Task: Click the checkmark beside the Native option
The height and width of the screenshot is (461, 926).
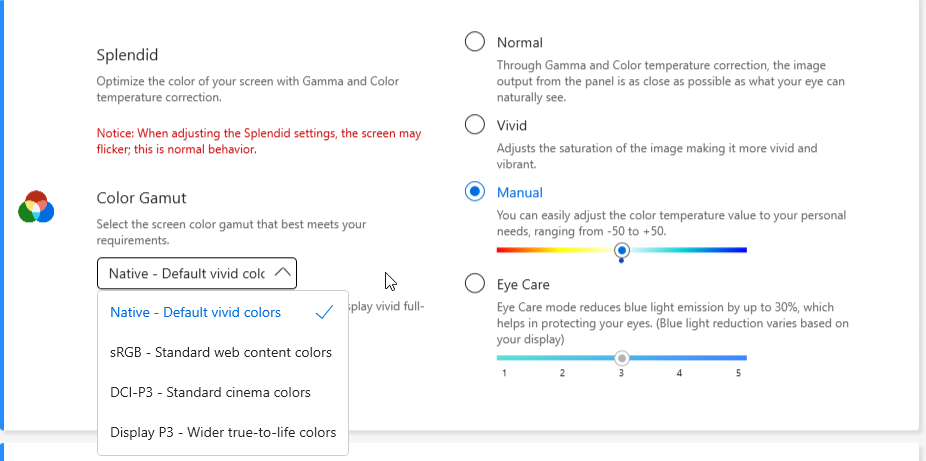Action: (323, 312)
